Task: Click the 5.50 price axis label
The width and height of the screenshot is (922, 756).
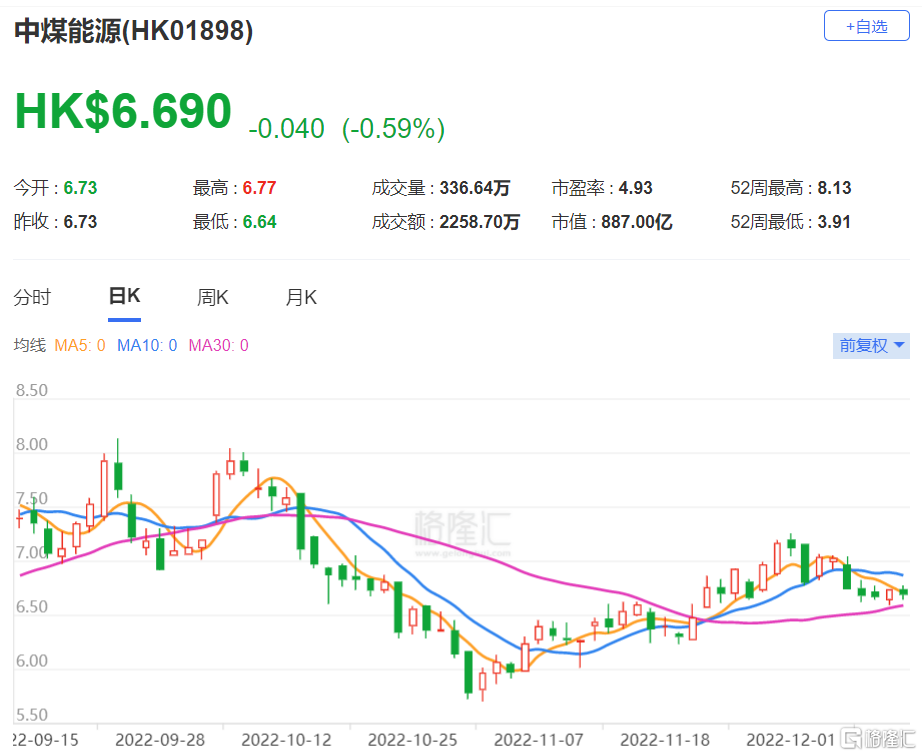Action: 32,715
